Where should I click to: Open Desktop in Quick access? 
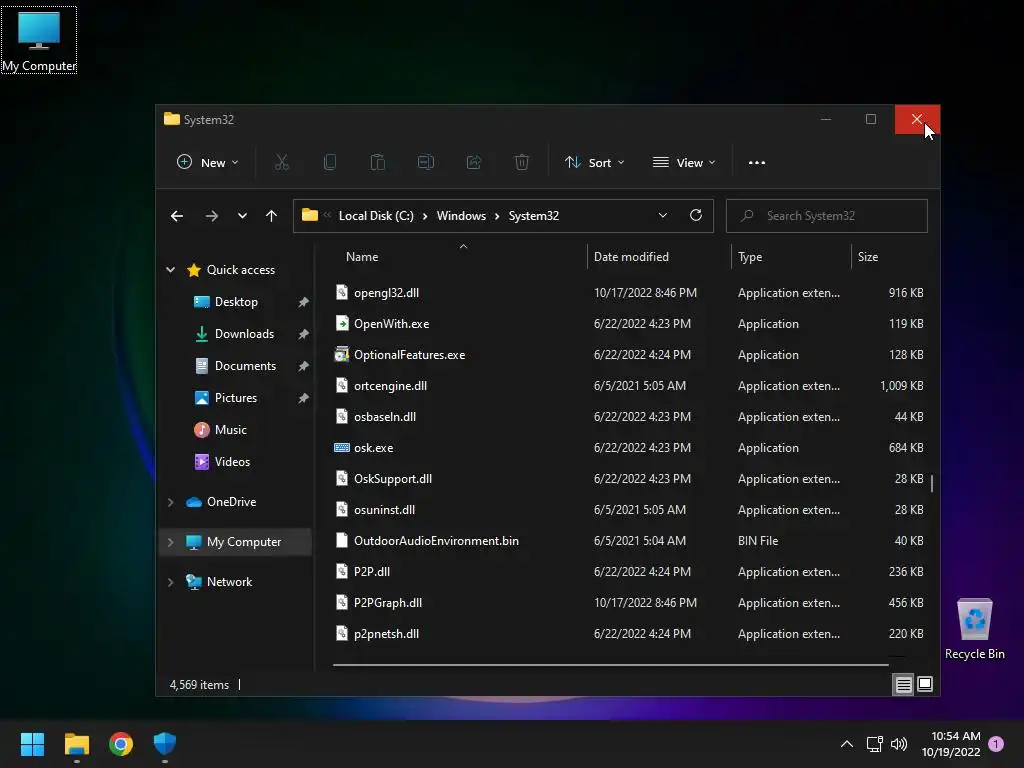click(236, 302)
